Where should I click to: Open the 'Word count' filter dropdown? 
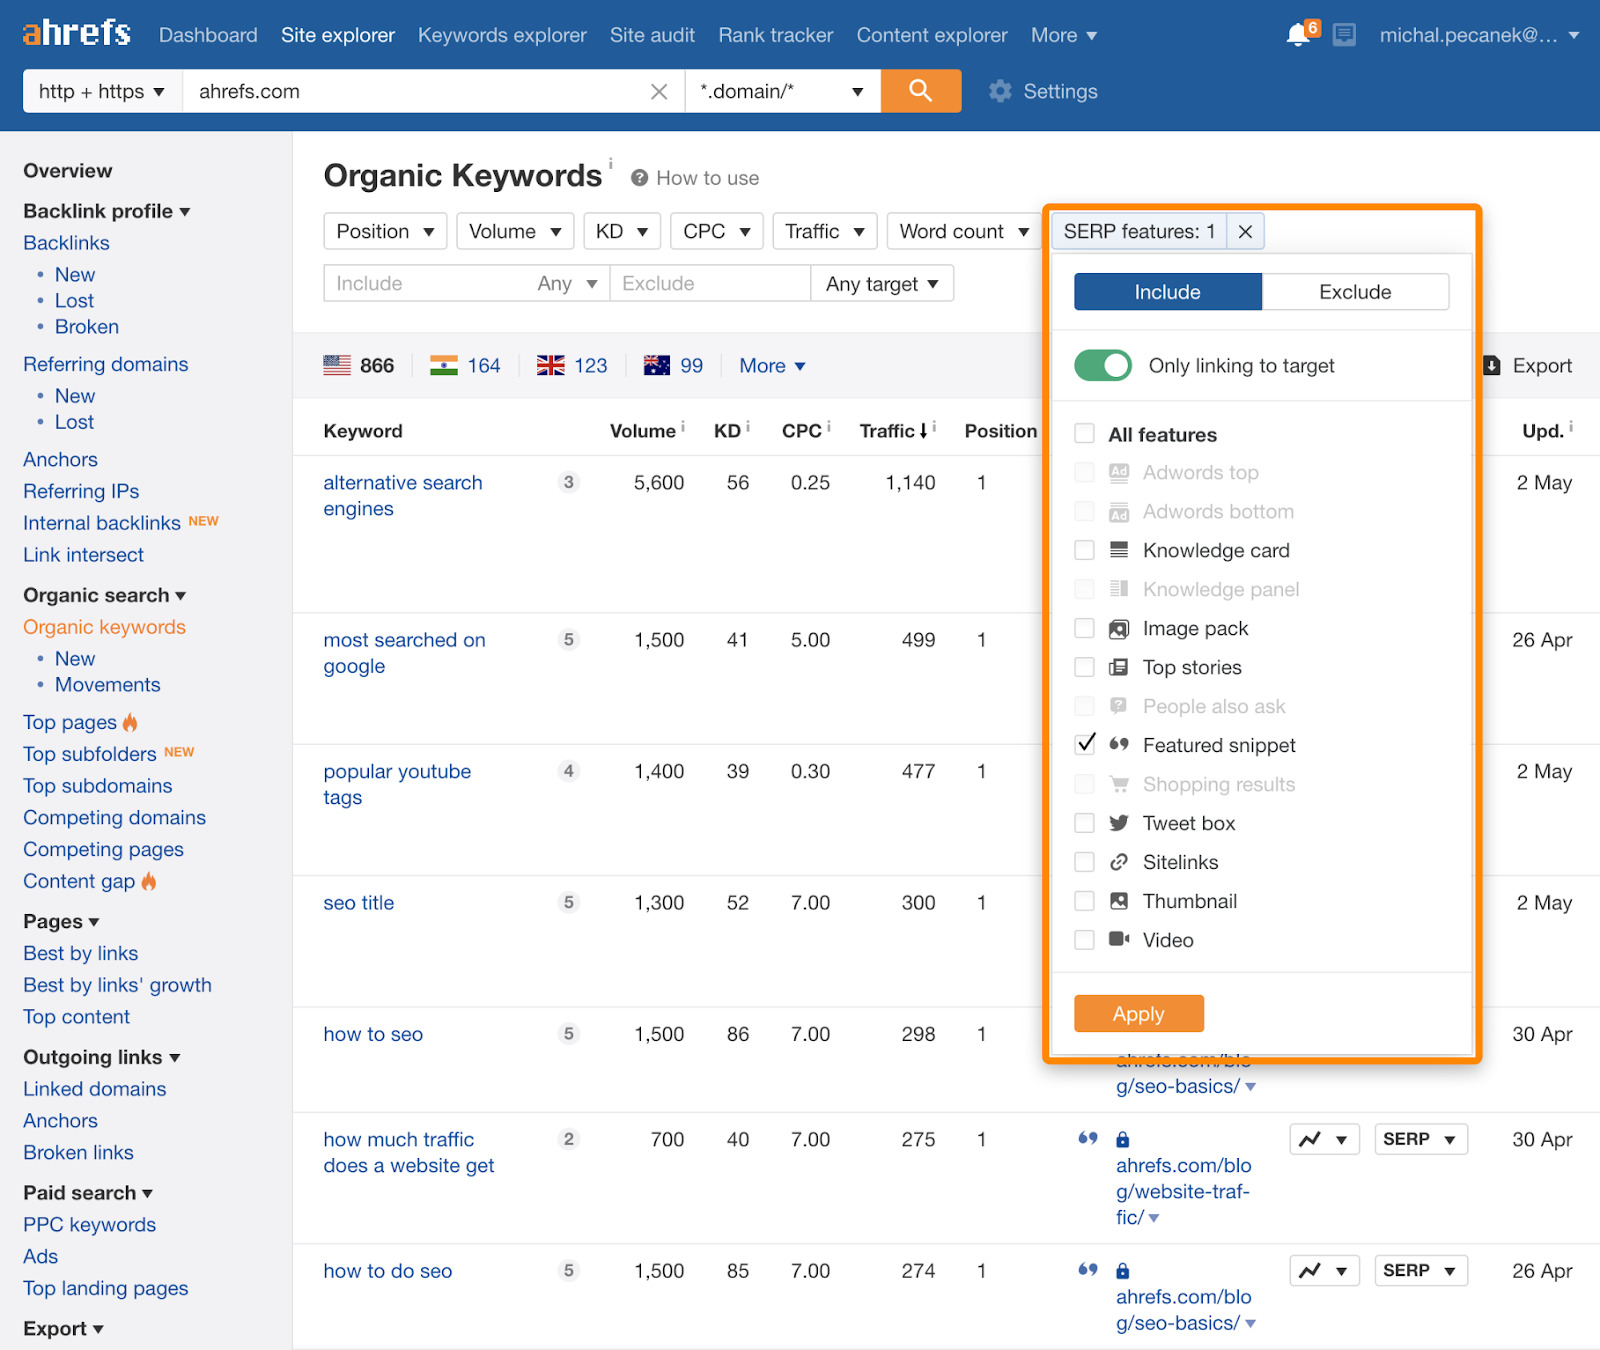[x=963, y=231]
